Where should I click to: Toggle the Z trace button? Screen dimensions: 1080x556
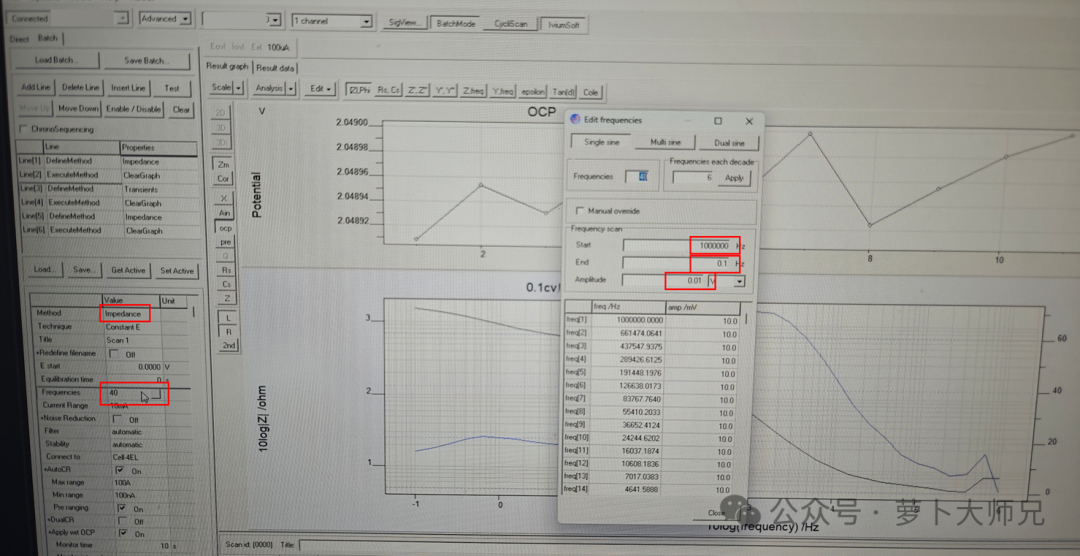point(227,298)
